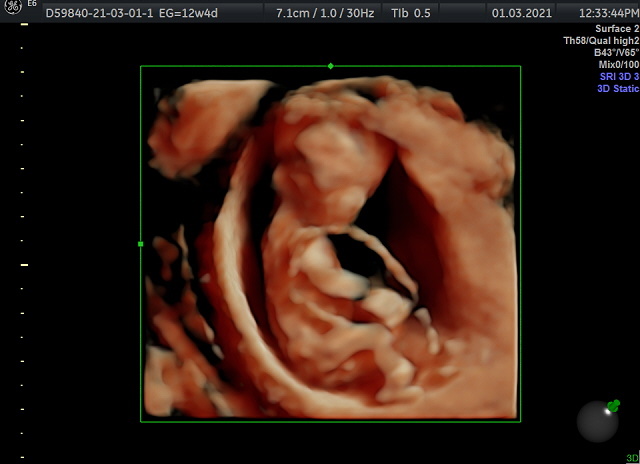Click the 12:33:44PM time display

607,13
